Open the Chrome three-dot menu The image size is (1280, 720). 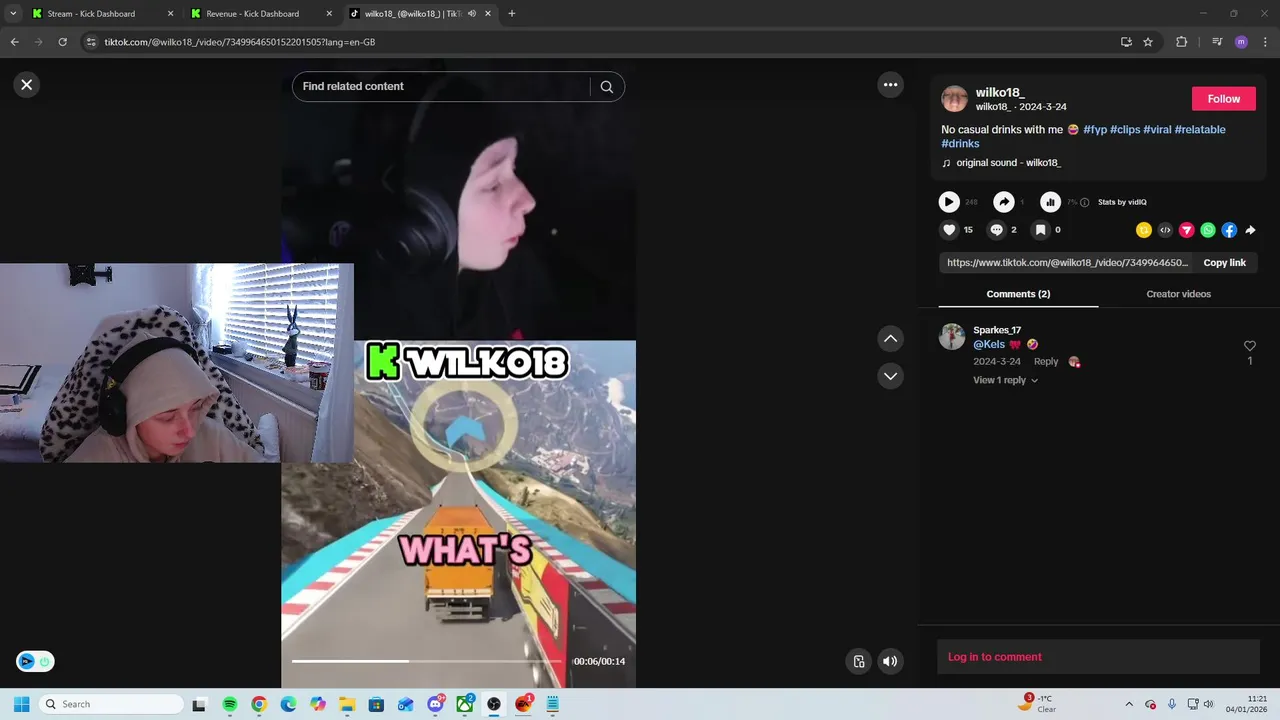[x=1266, y=42]
